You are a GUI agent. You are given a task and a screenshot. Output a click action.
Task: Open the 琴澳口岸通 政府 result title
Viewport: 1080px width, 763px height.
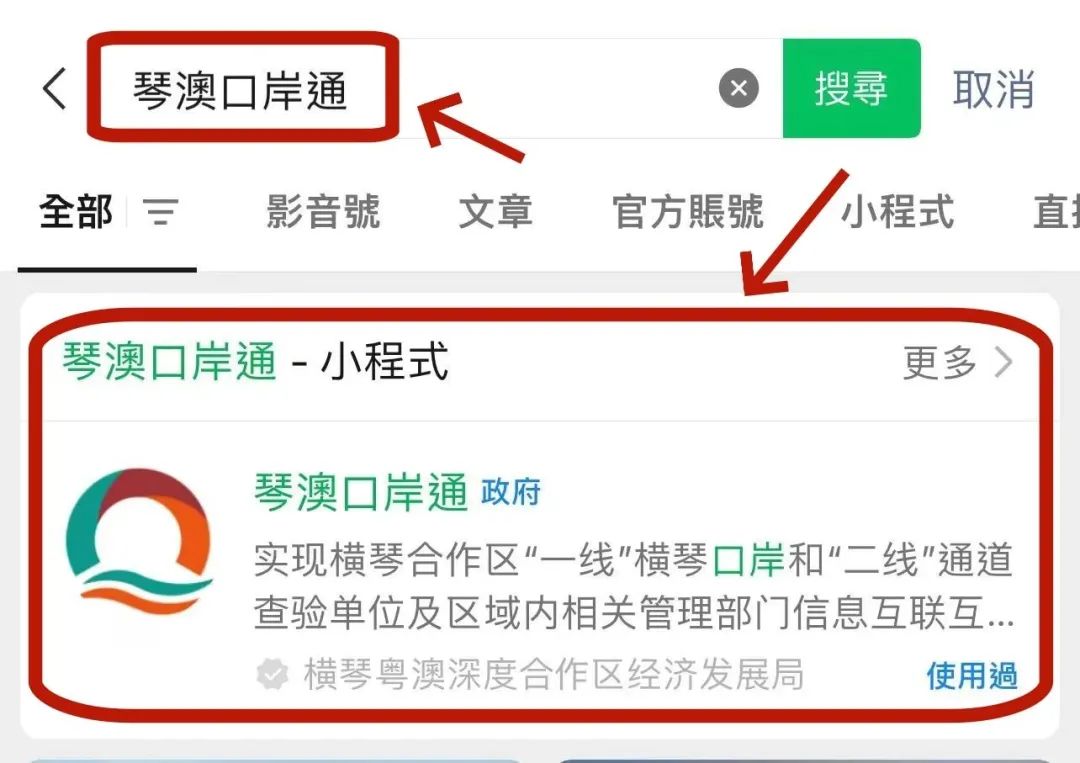(397, 492)
